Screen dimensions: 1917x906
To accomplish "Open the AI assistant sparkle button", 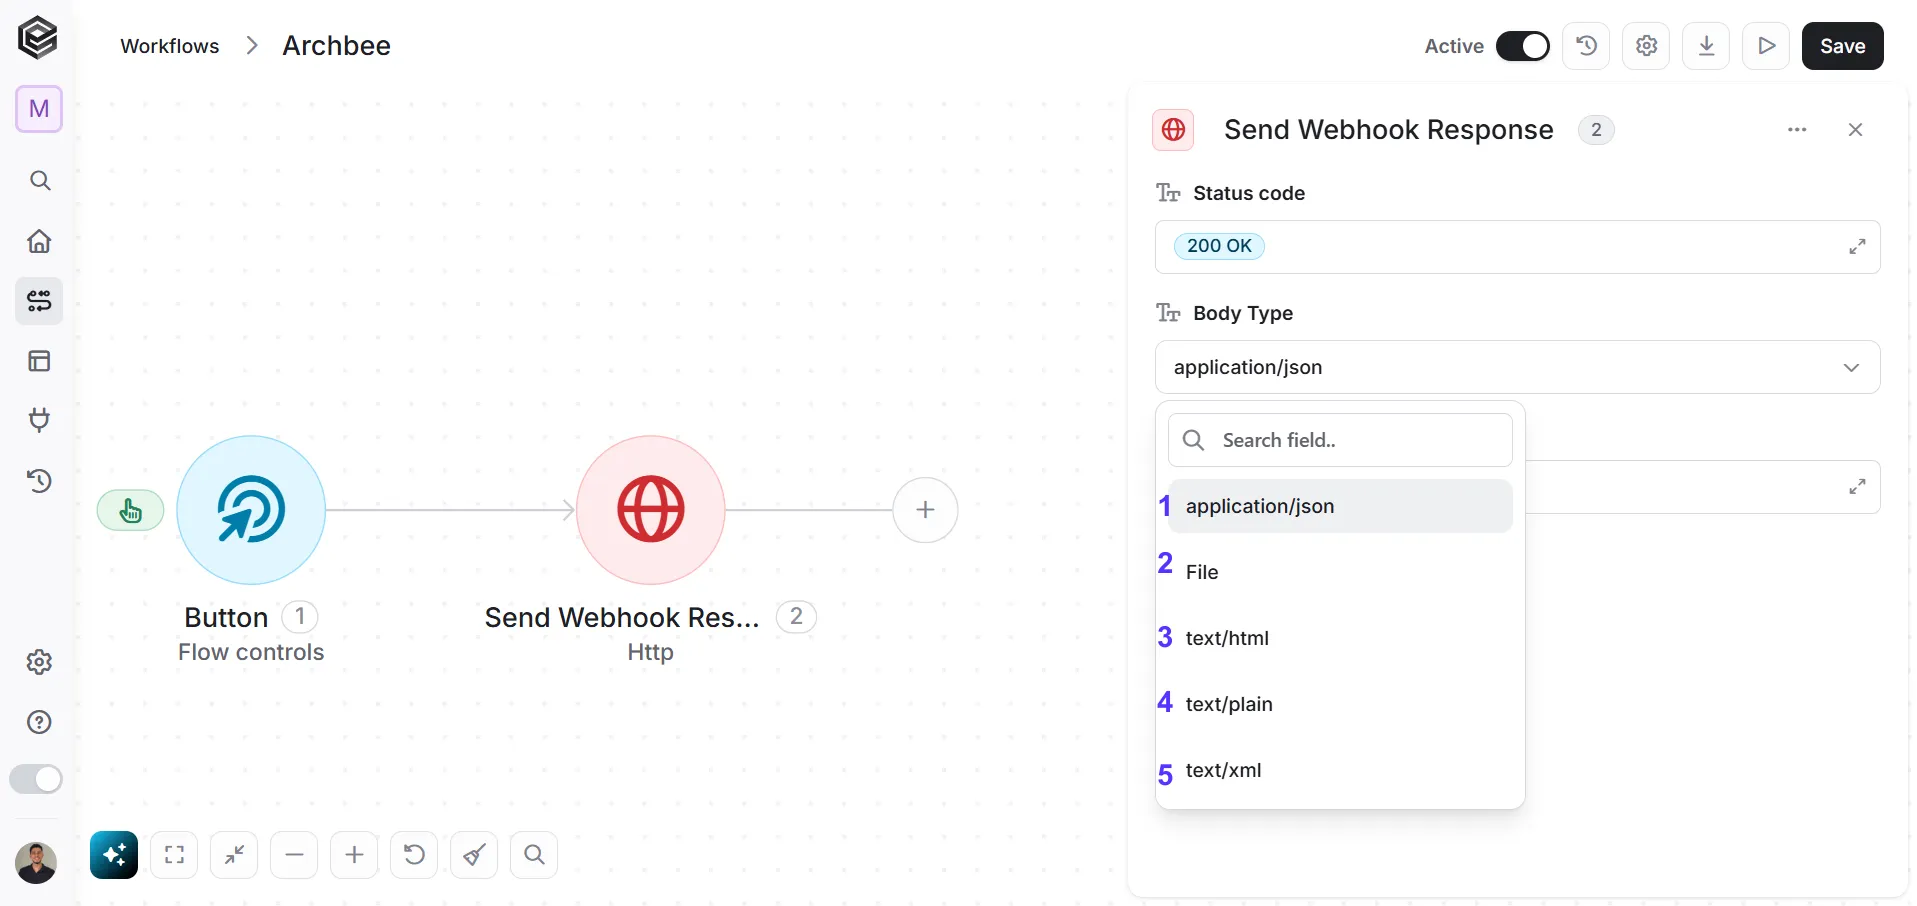I will [x=114, y=855].
